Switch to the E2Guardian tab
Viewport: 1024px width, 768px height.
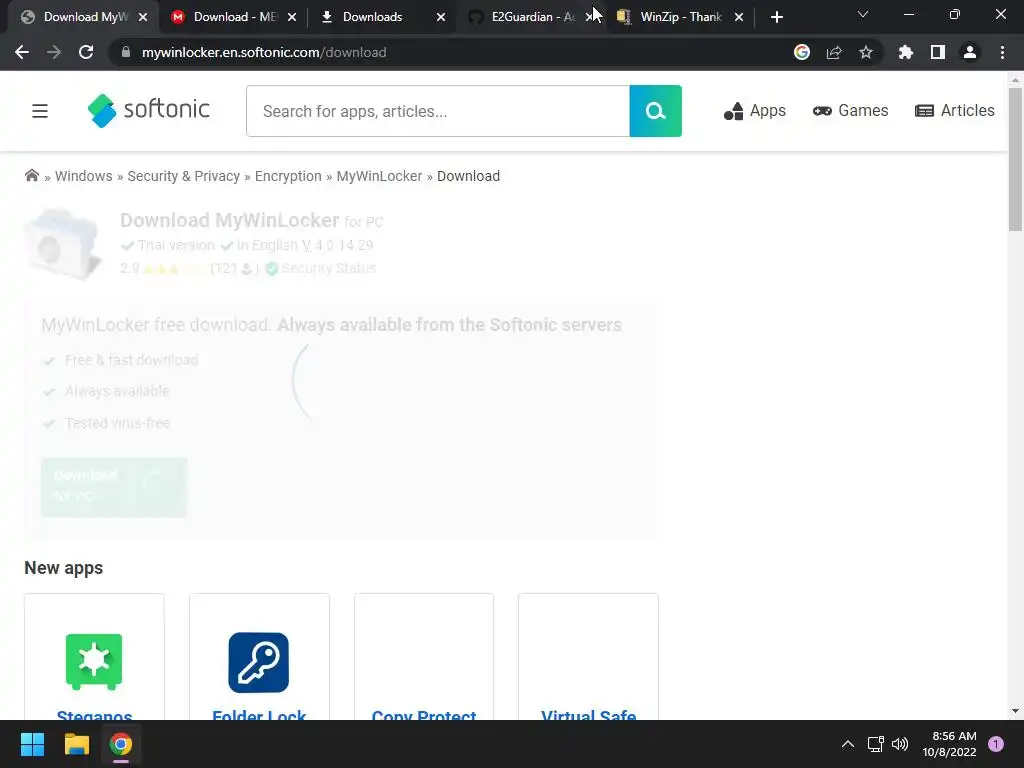tap(530, 17)
